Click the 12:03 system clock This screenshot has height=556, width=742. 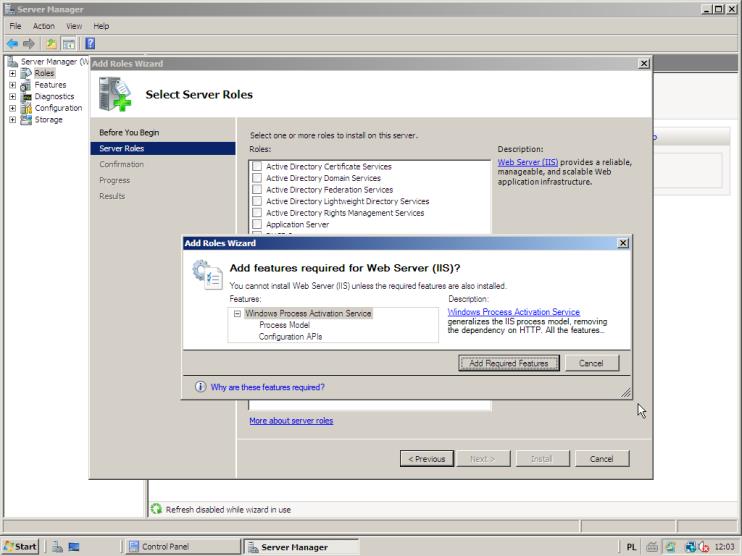click(x=724, y=547)
